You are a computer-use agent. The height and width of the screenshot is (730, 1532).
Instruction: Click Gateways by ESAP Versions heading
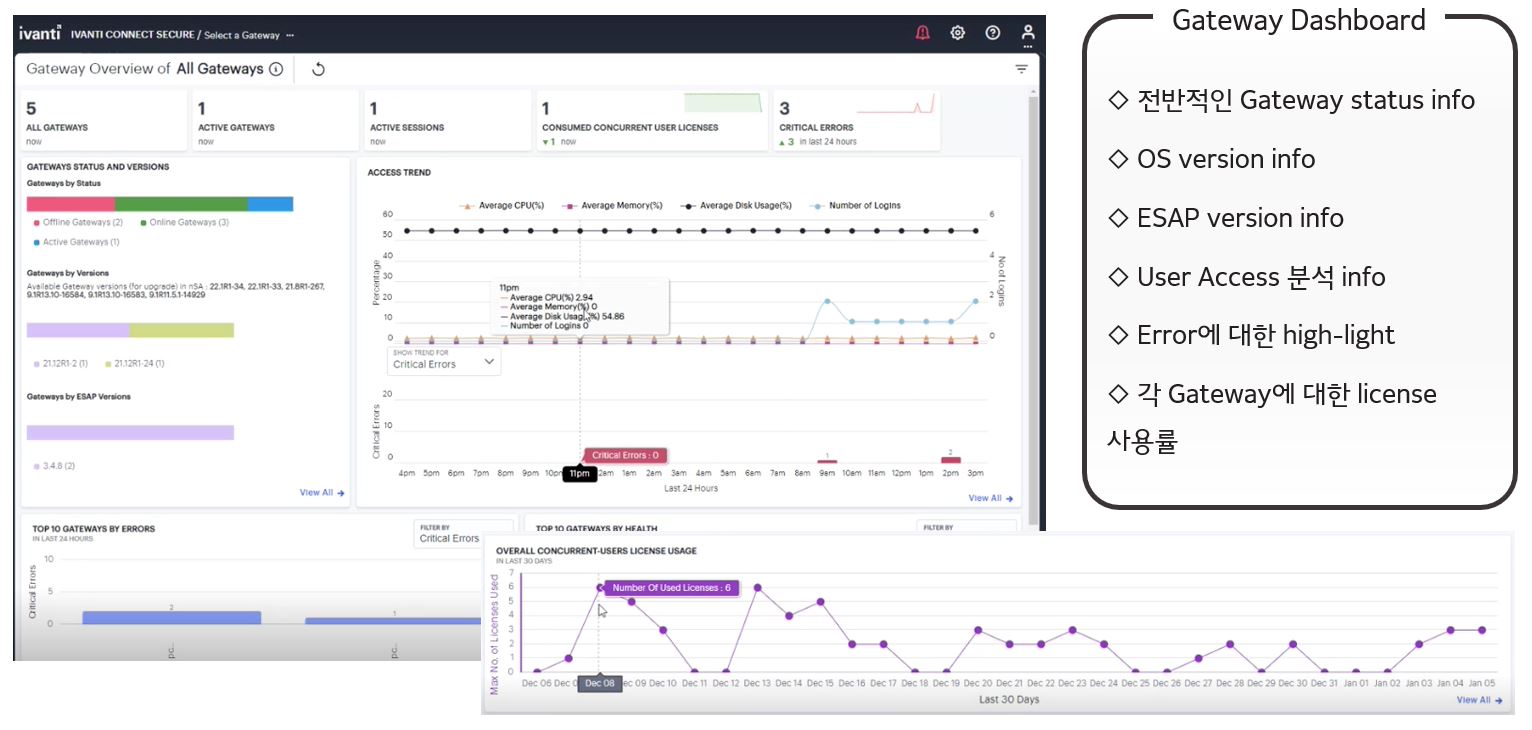[x=79, y=397]
